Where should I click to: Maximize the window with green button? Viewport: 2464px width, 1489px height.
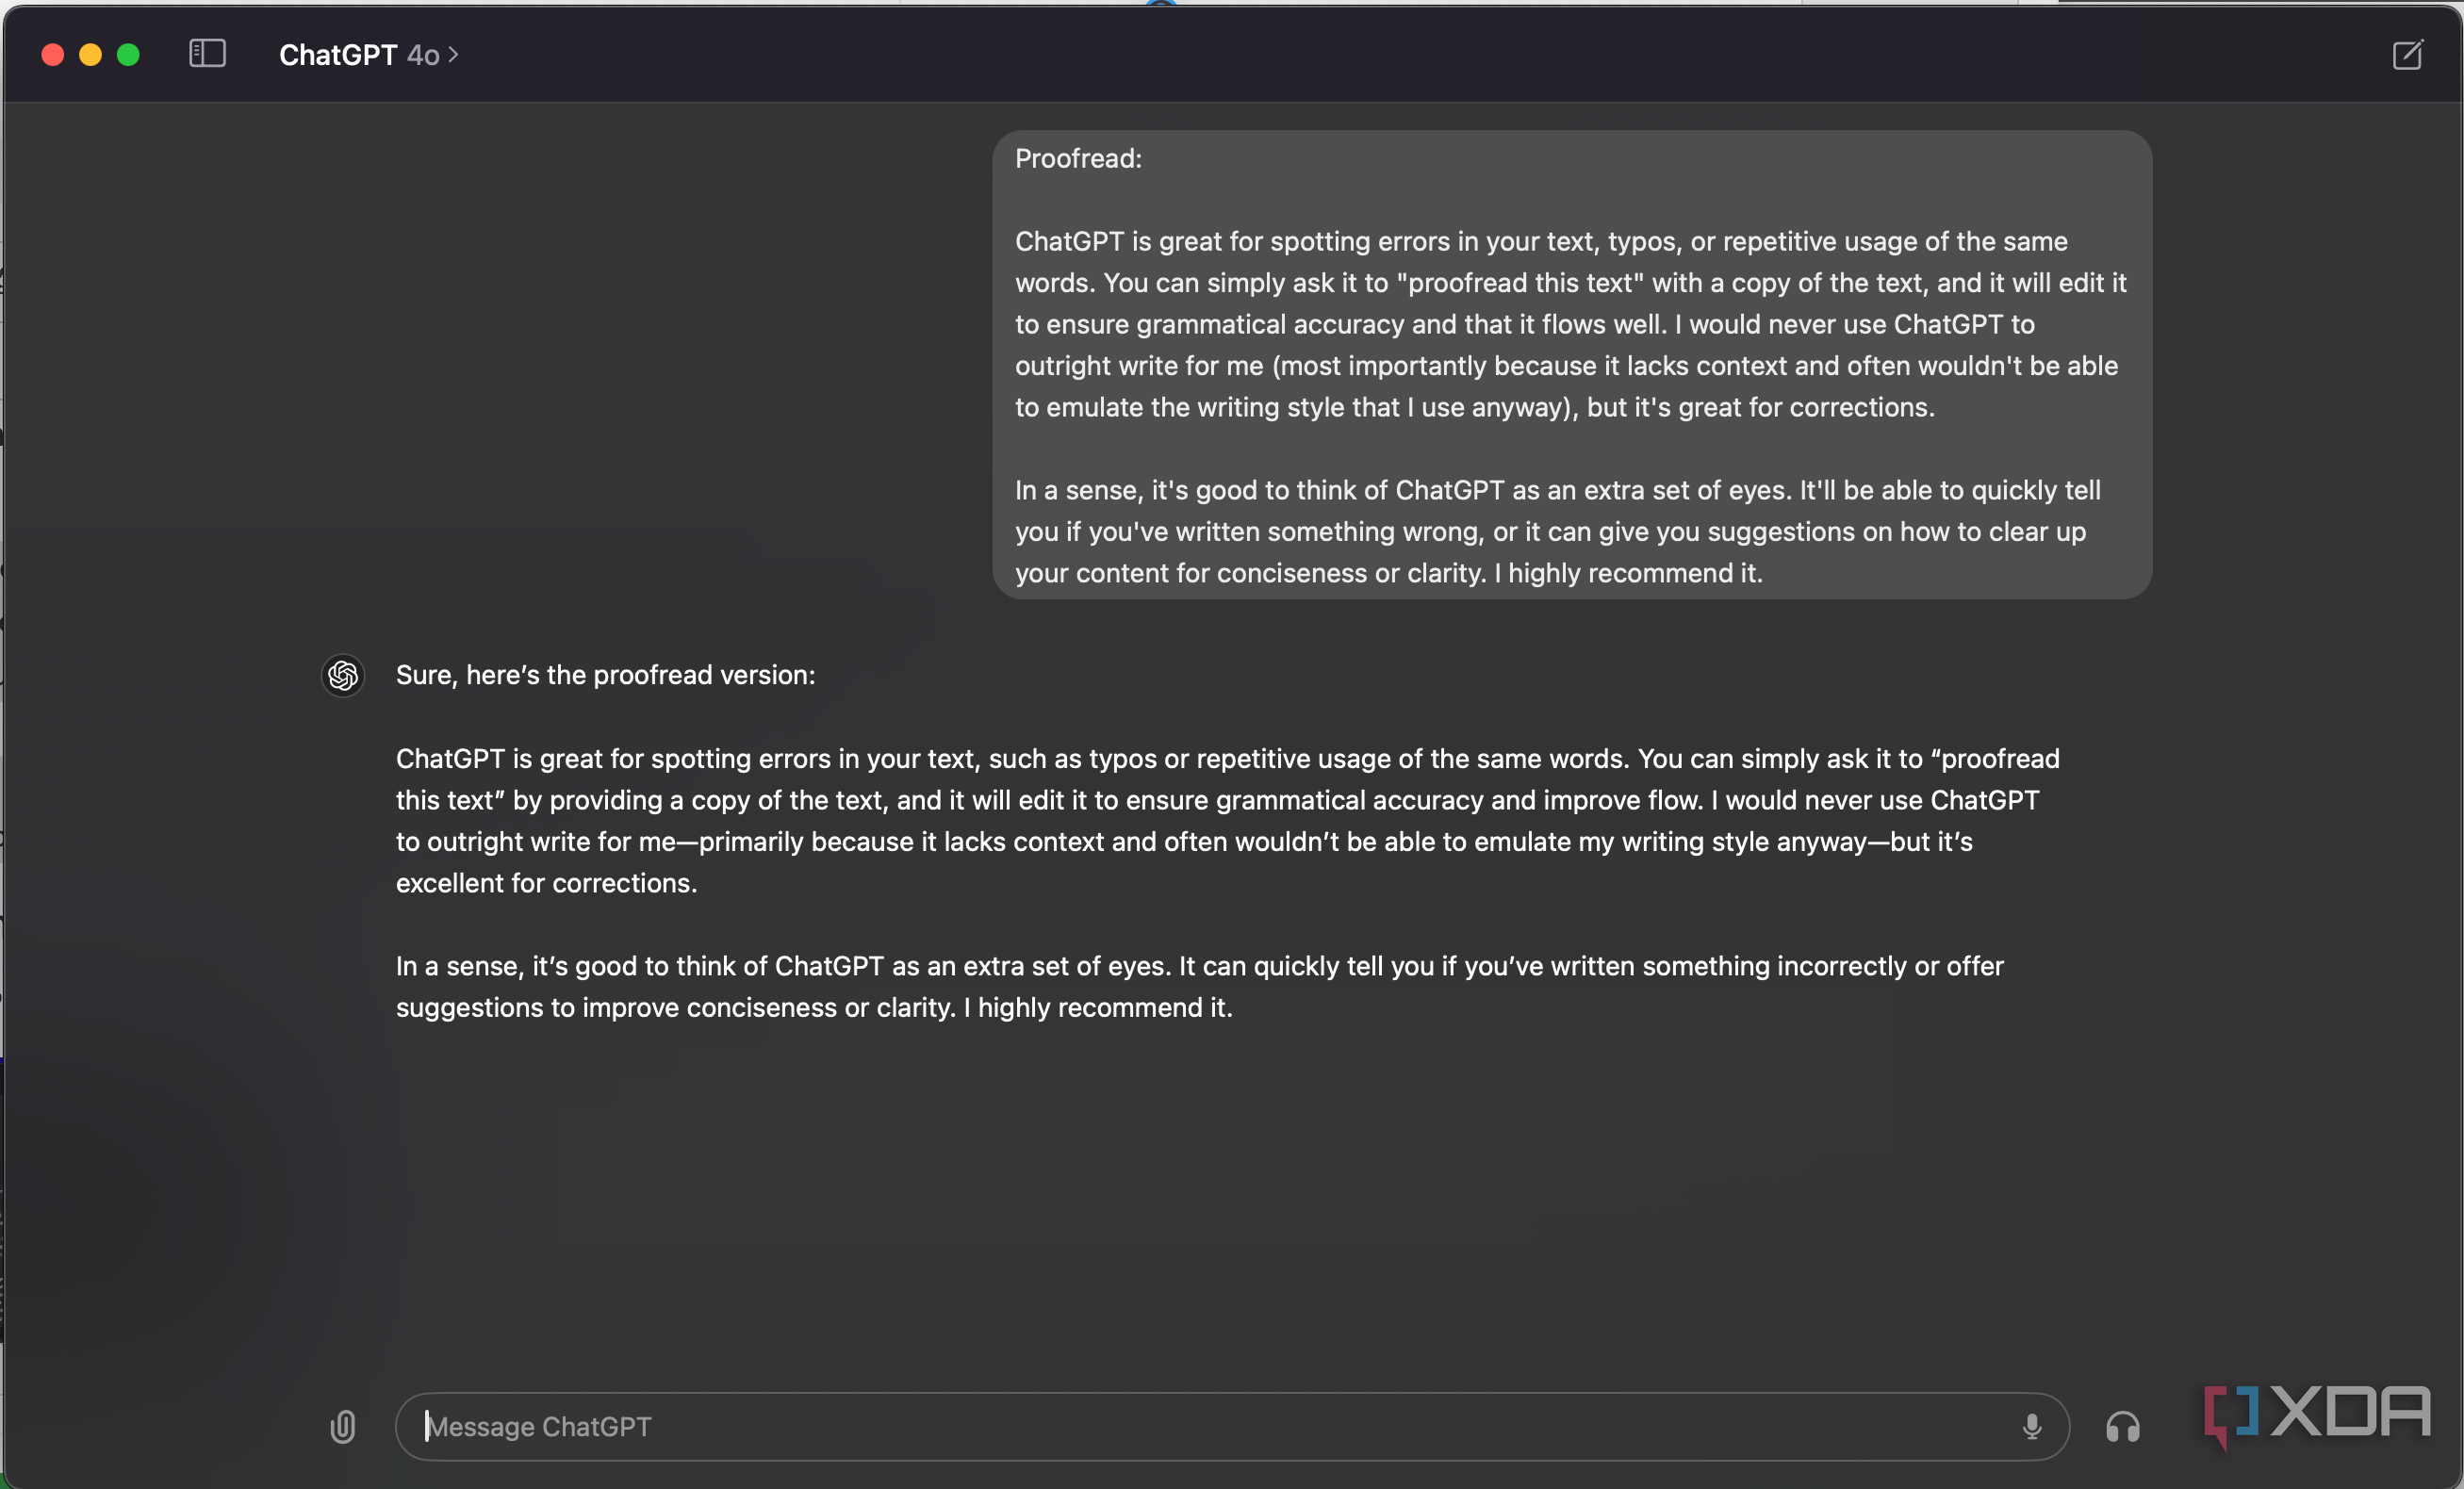pyautogui.click(x=128, y=54)
